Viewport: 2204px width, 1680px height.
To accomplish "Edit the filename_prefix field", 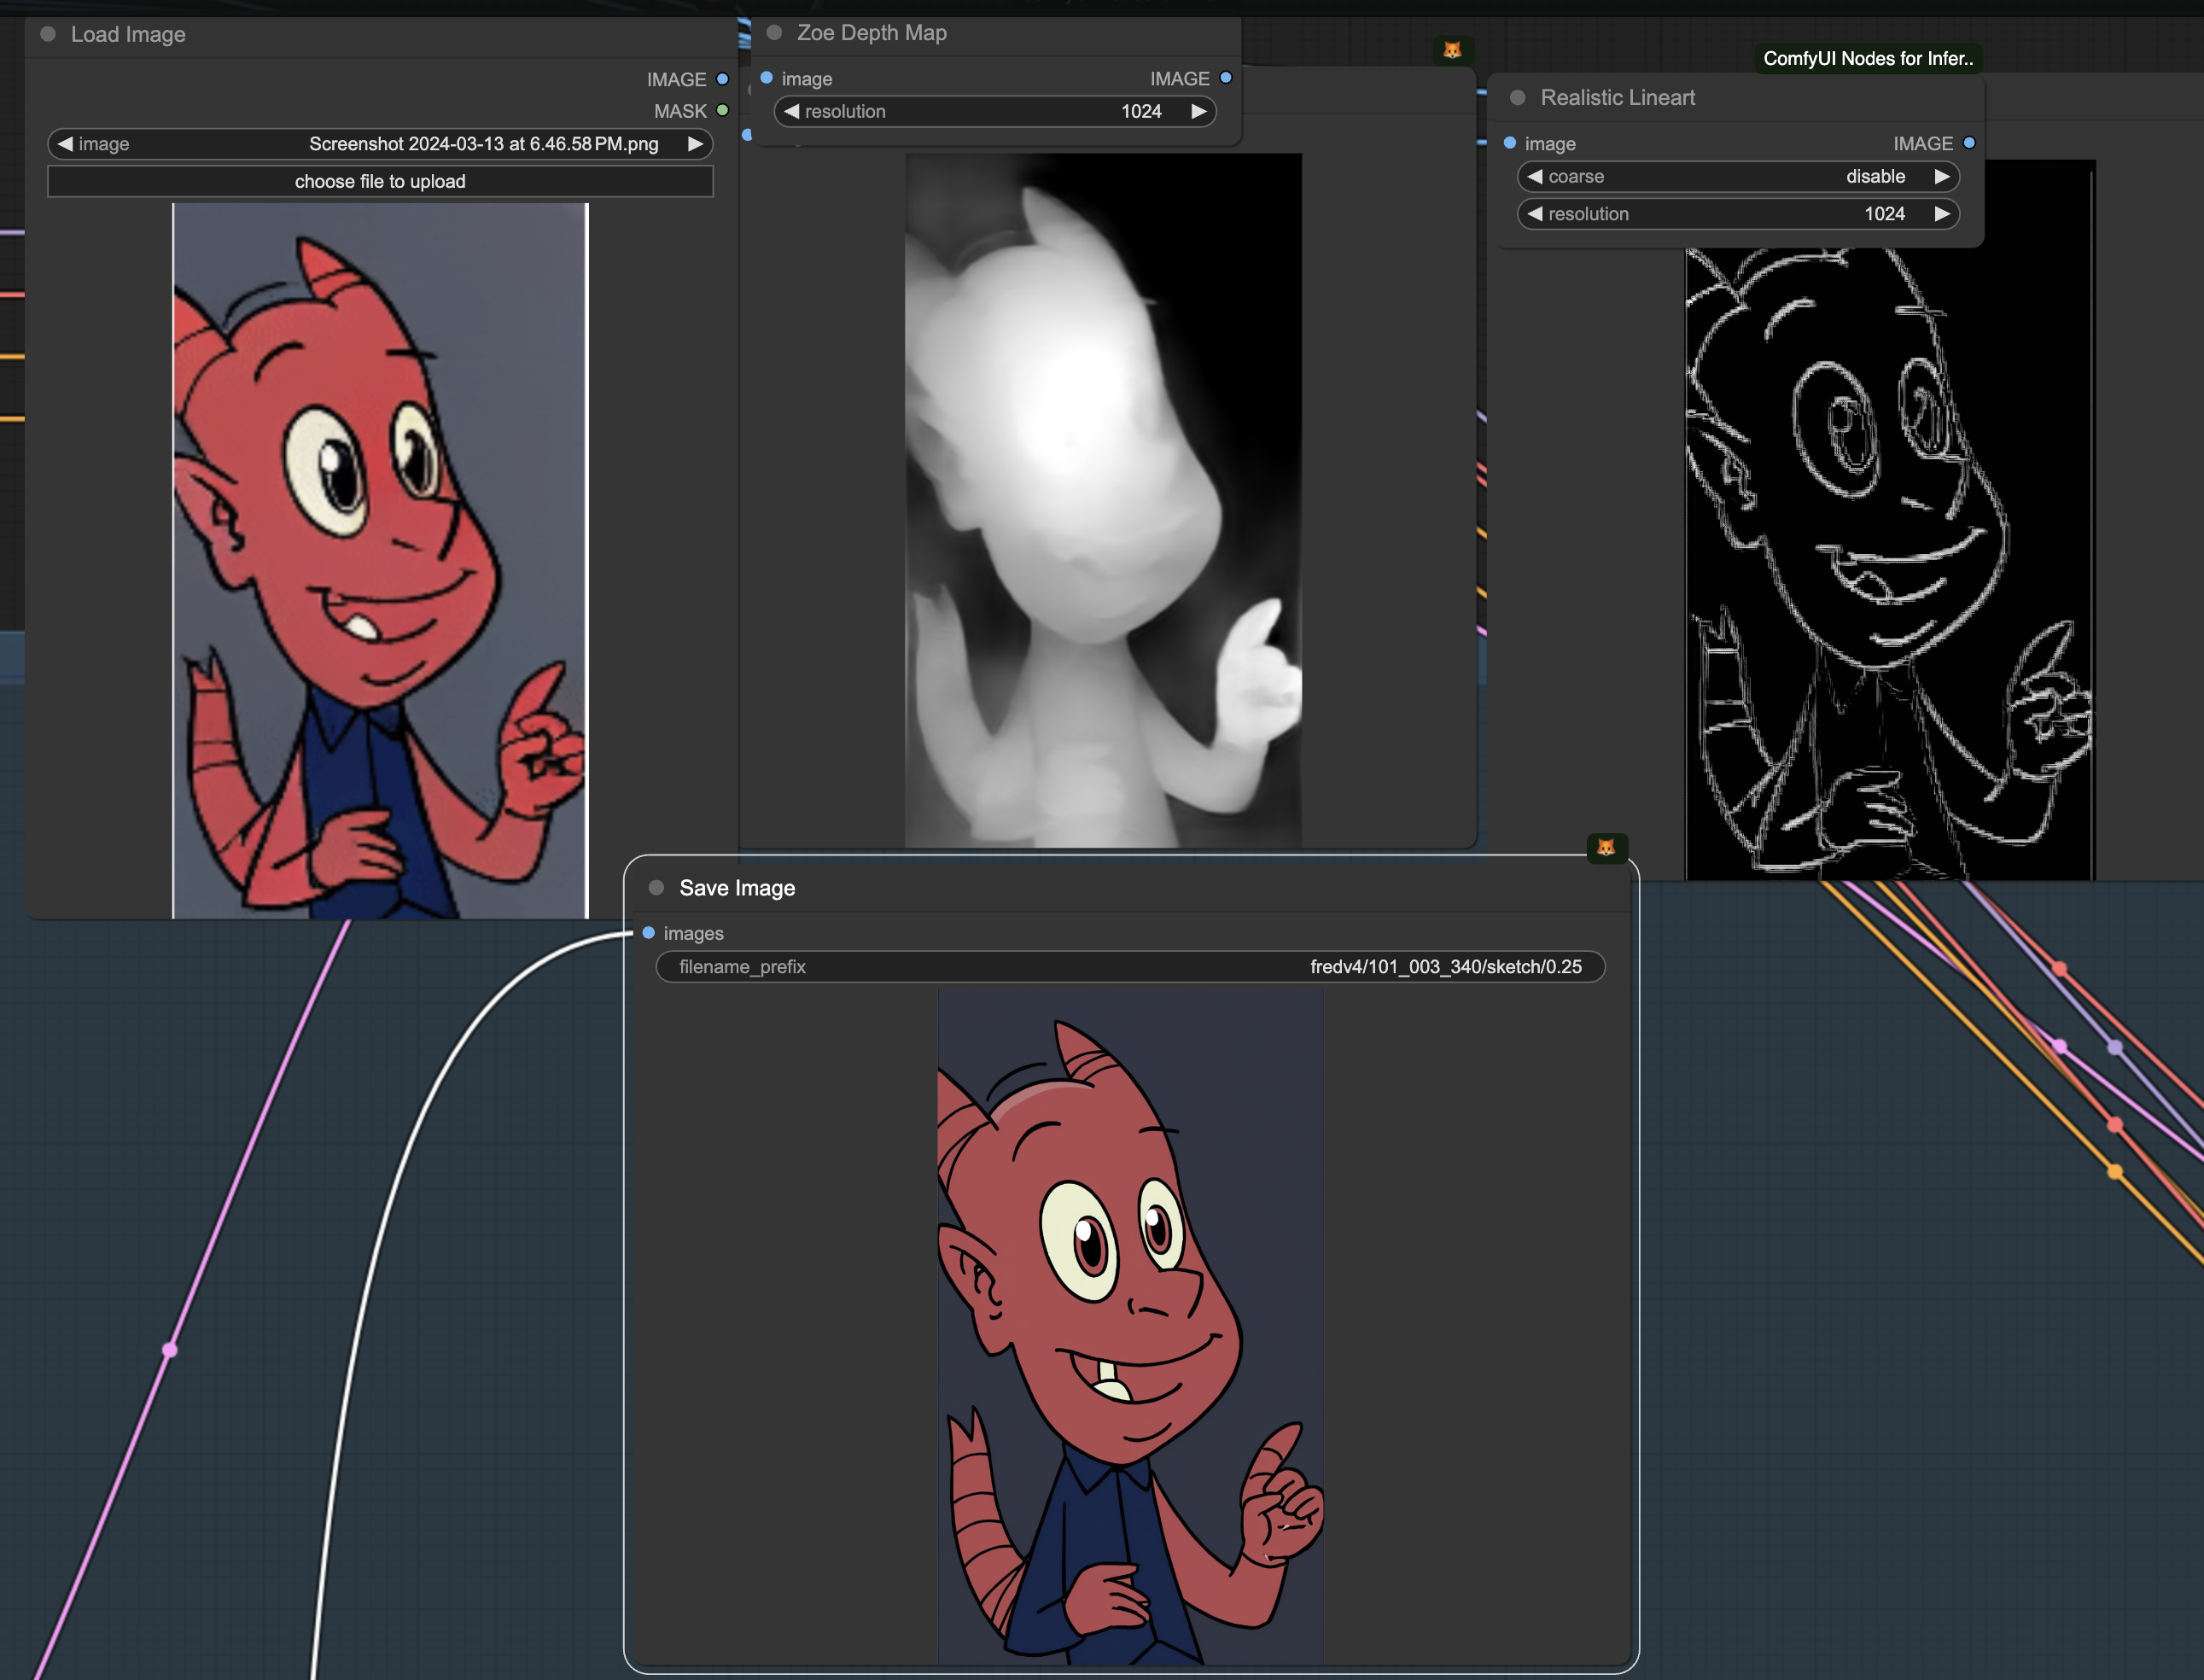I will point(1130,966).
